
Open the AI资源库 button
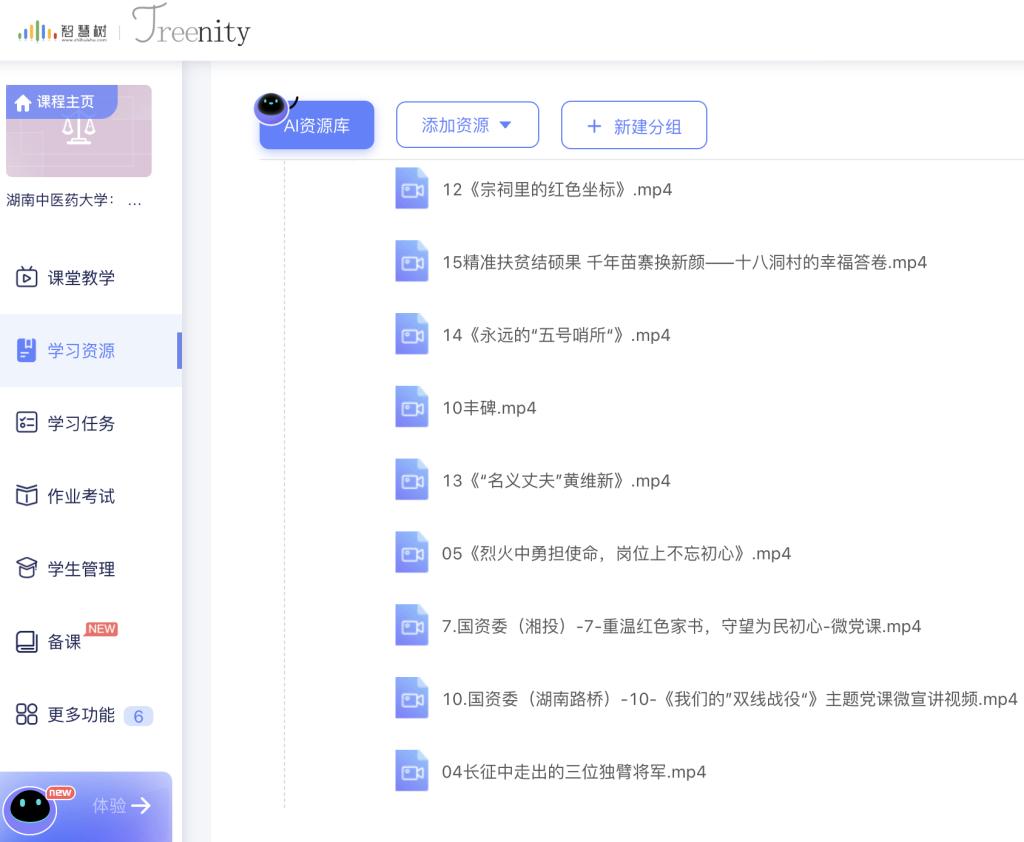317,126
